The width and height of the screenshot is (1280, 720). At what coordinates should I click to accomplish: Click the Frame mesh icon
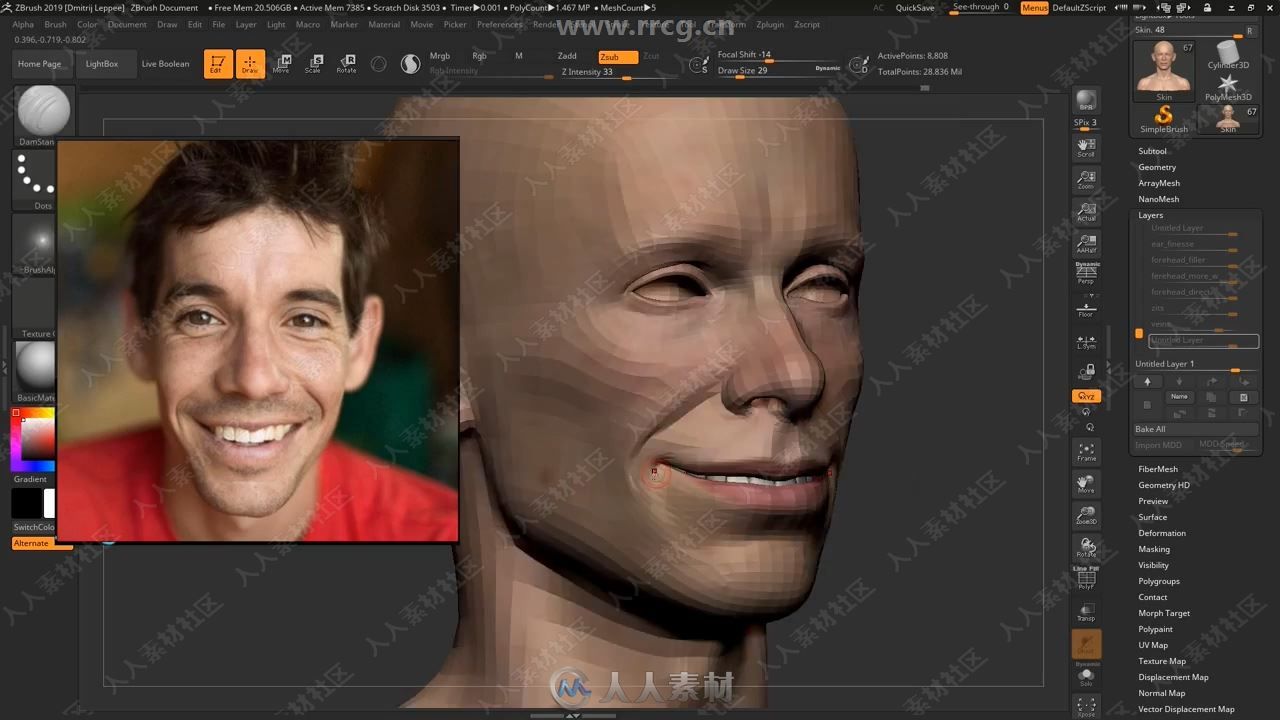pyautogui.click(x=1086, y=452)
